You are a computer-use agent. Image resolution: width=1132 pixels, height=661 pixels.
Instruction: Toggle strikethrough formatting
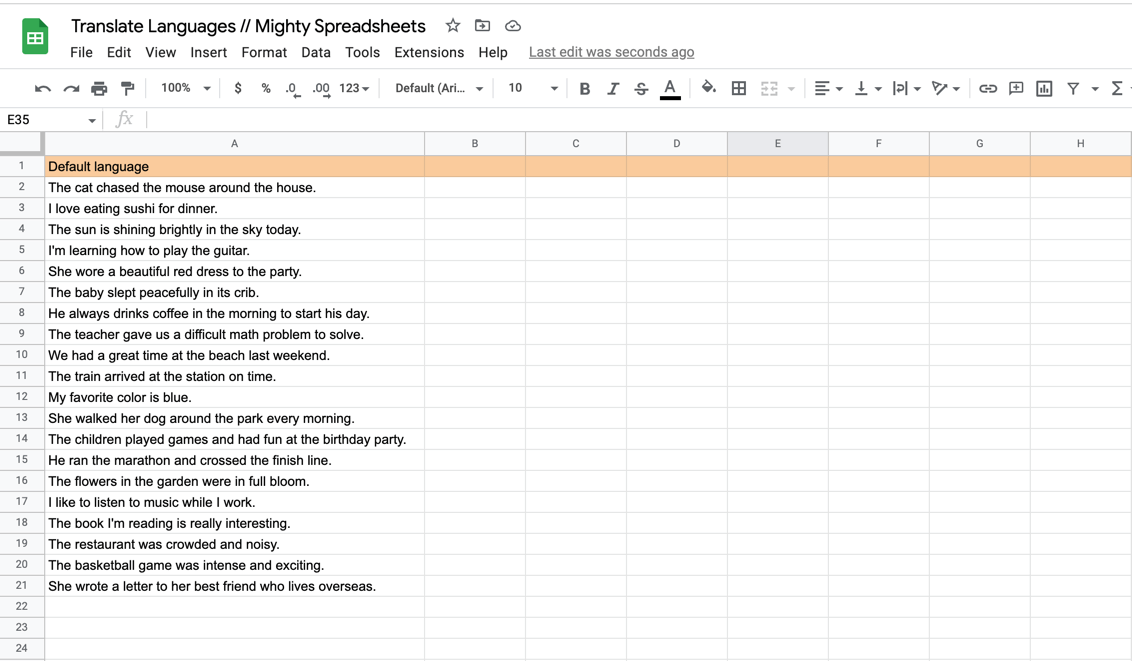[640, 88]
